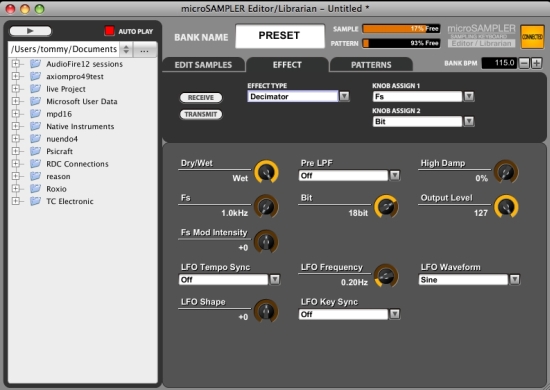This screenshot has width=550, height=390.
Task: Select the Microsoft User Data folder icon
Action: point(35,101)
